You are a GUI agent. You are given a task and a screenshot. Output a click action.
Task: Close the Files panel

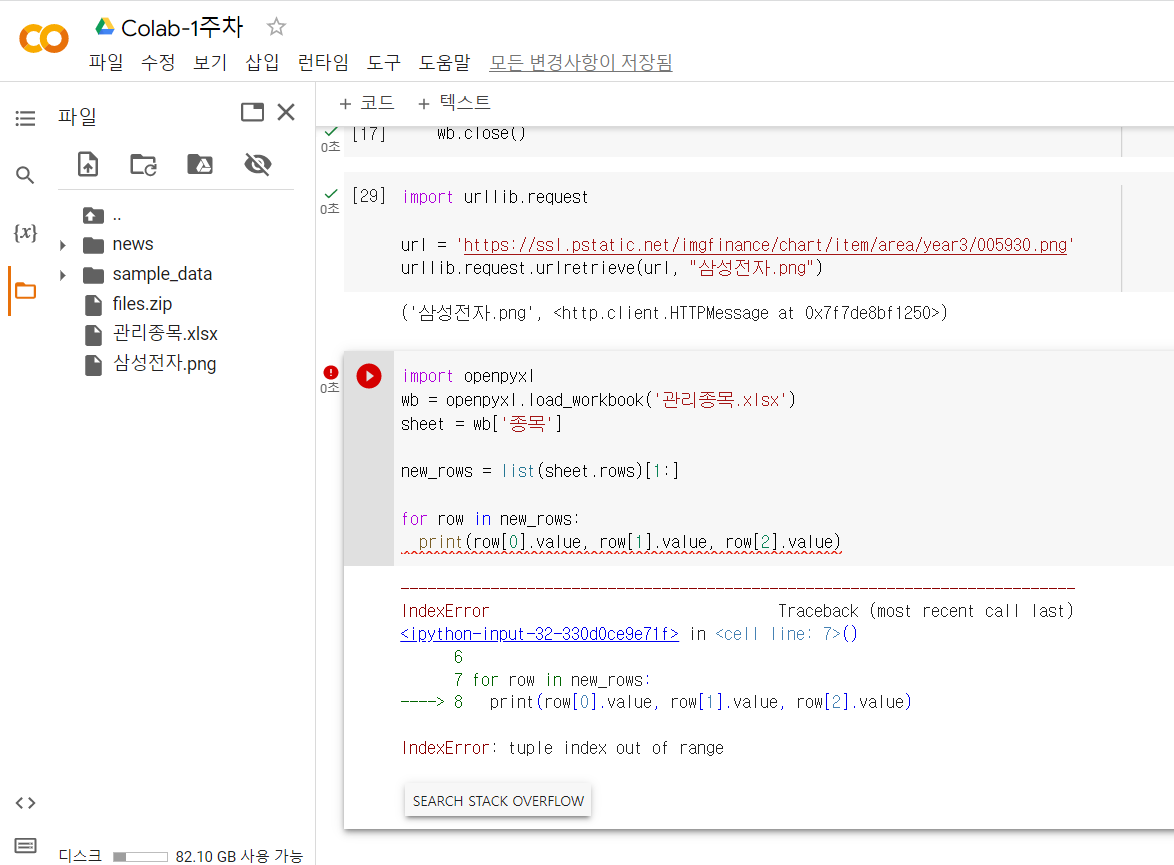(286, 112)
